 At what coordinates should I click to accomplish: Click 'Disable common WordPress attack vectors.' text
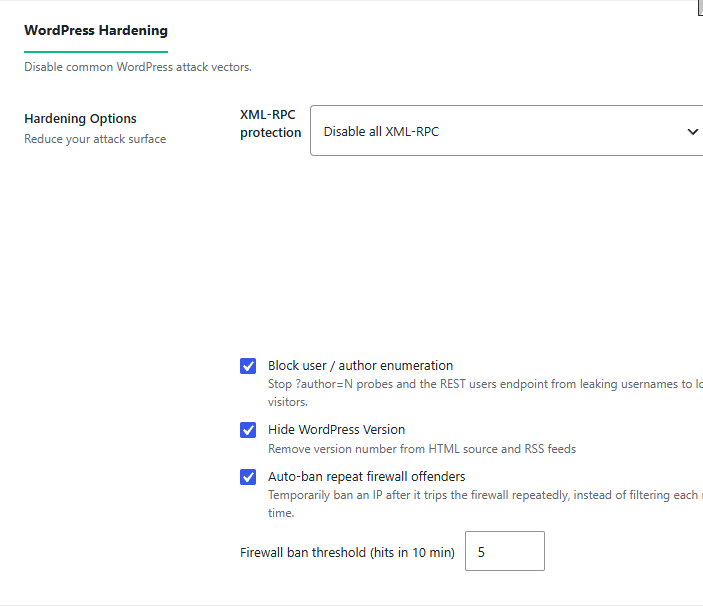tap(138, 67)
